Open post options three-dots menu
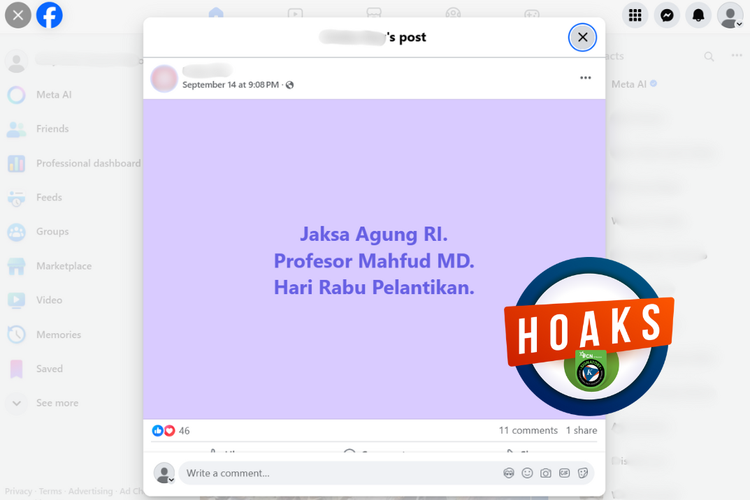The image size is (750, 500). pos(586,78)
